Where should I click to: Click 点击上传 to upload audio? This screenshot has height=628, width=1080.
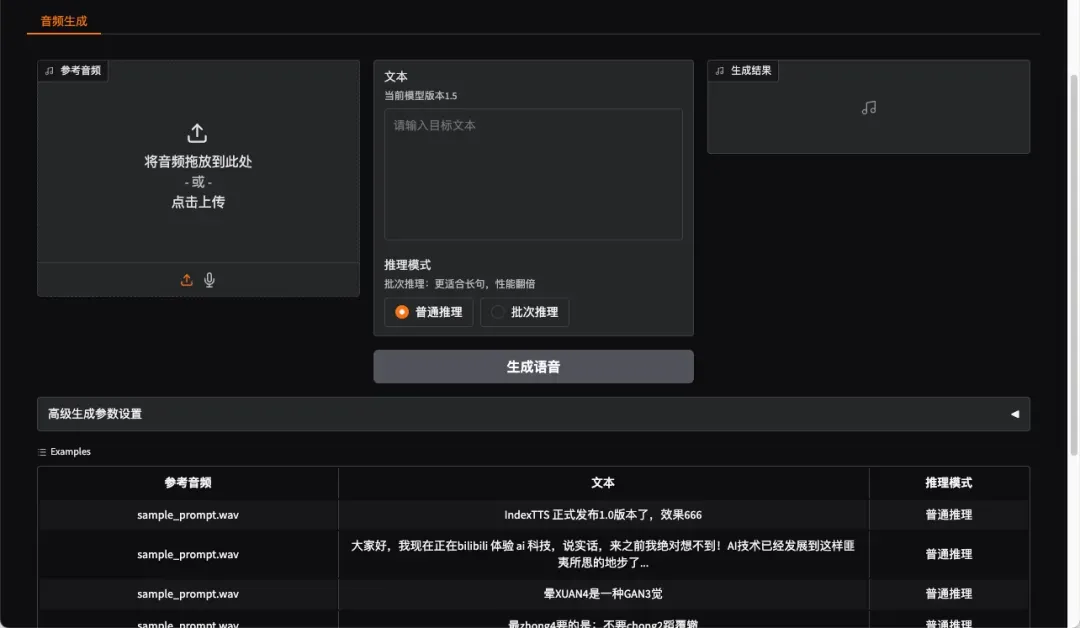click(x=198, y=202)
